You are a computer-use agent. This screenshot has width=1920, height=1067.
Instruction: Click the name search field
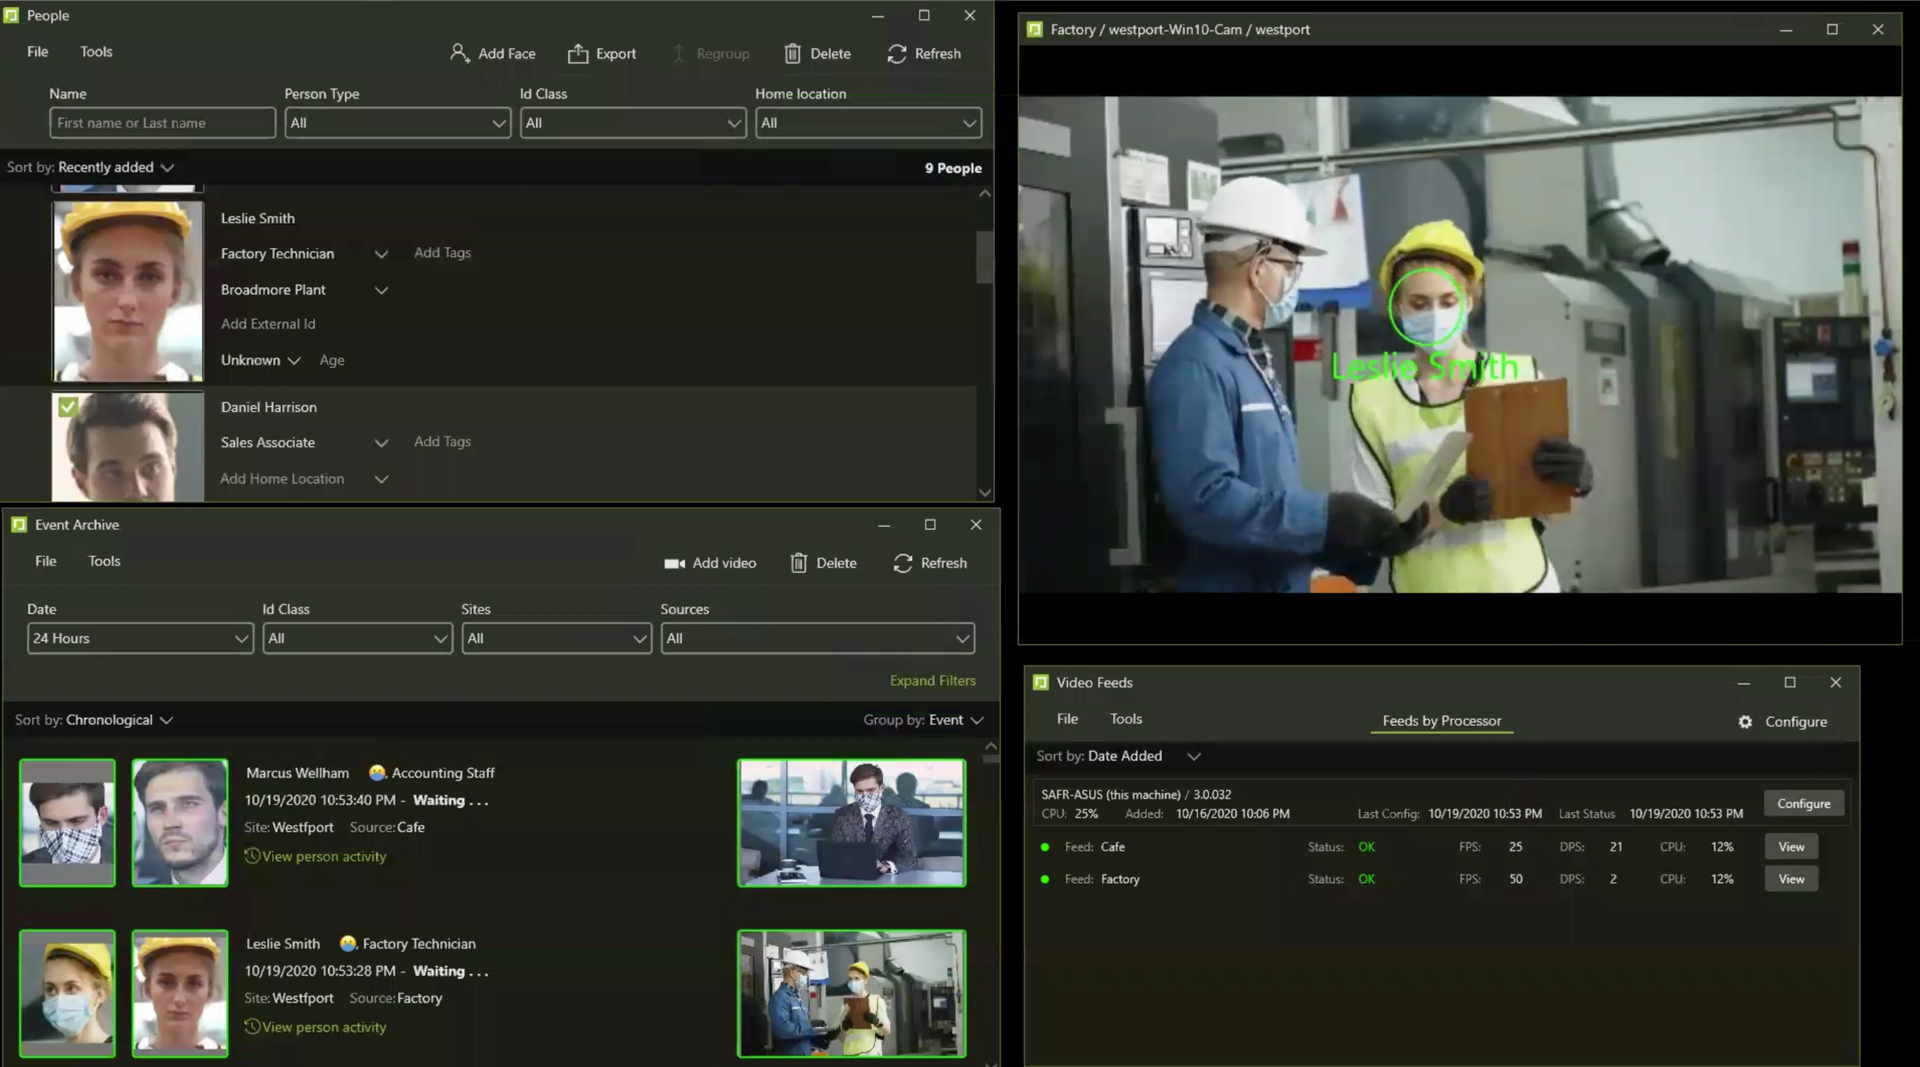tap(162, 122)
